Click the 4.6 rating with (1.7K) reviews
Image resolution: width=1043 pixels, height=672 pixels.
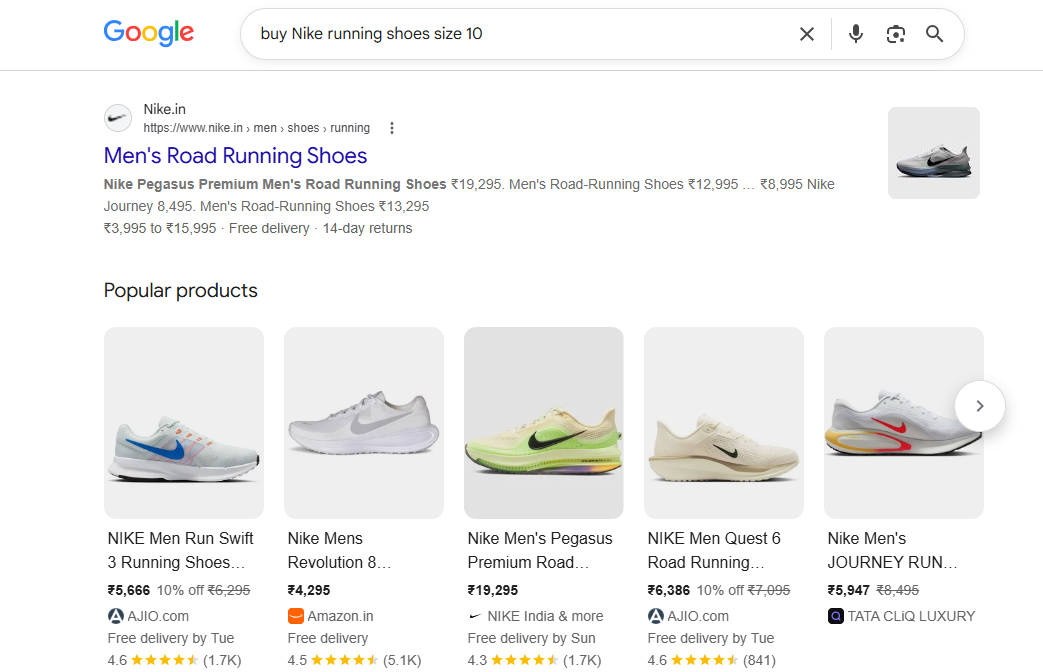[174, 660]
